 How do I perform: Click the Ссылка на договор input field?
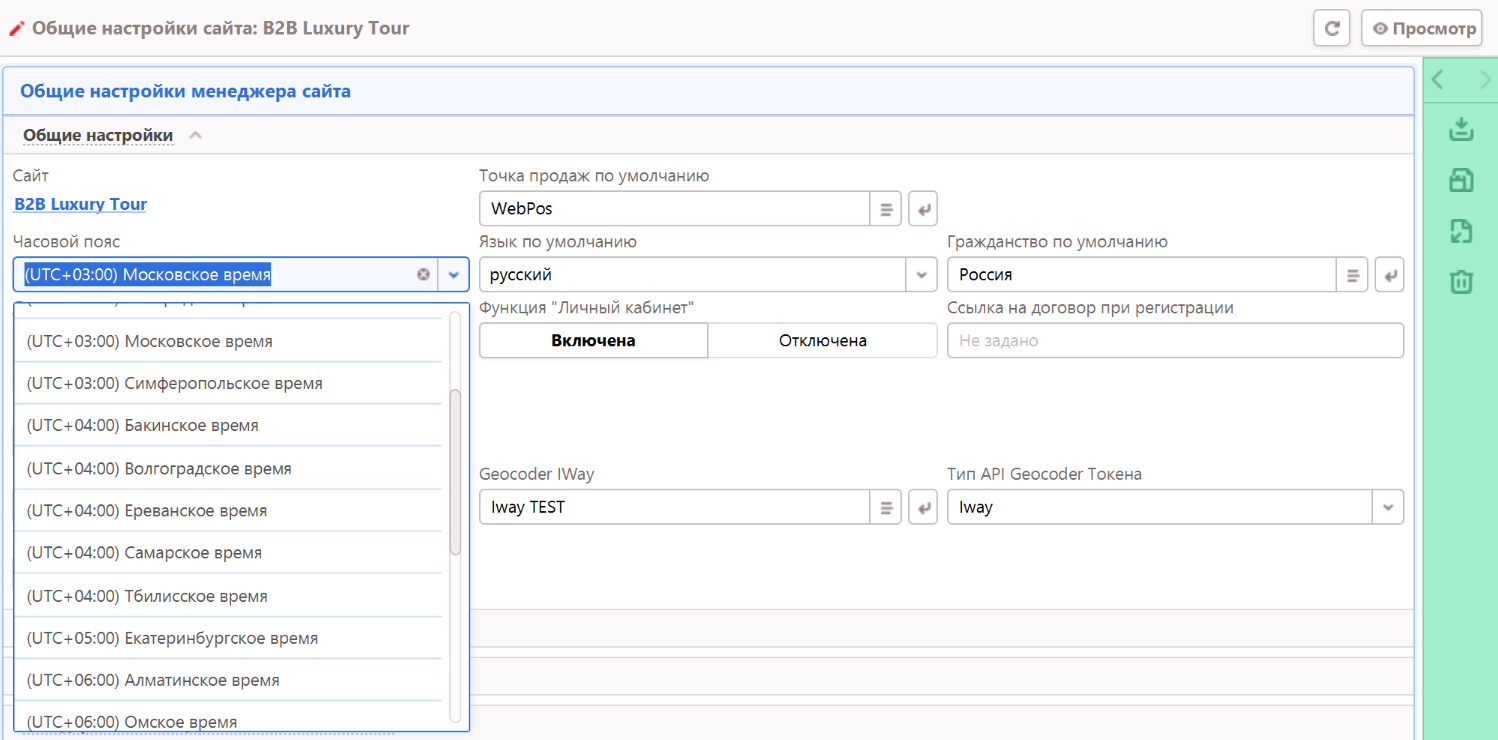[1175, 341]
